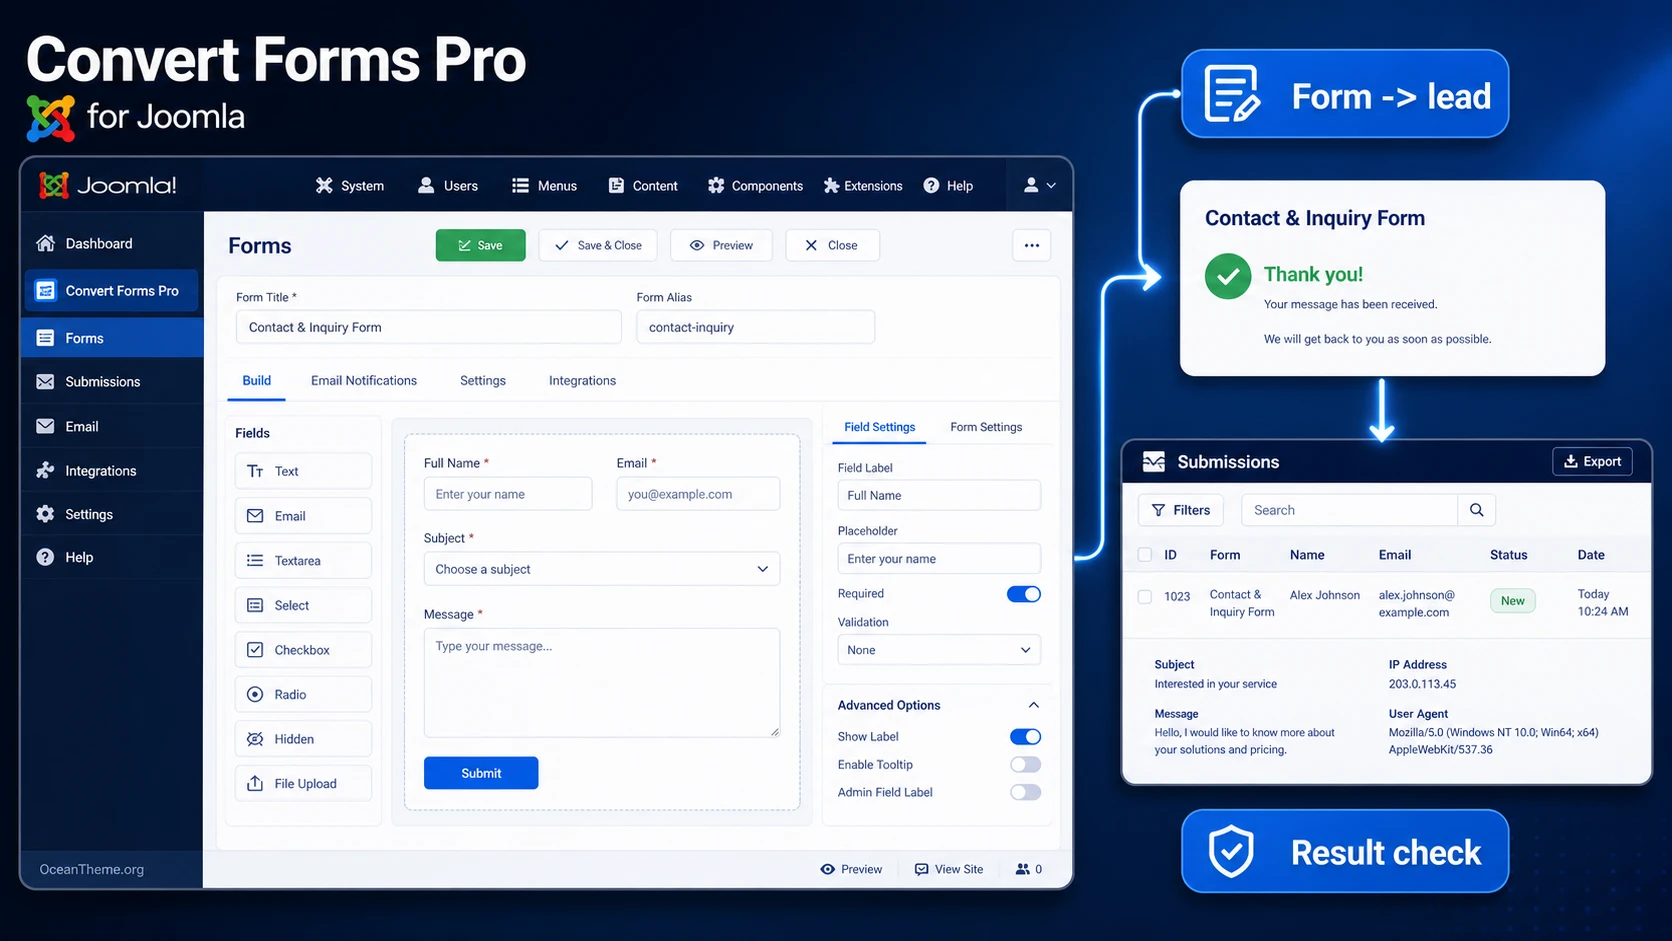
Task: Edit the Field Label input
Action: click(939, 495)
